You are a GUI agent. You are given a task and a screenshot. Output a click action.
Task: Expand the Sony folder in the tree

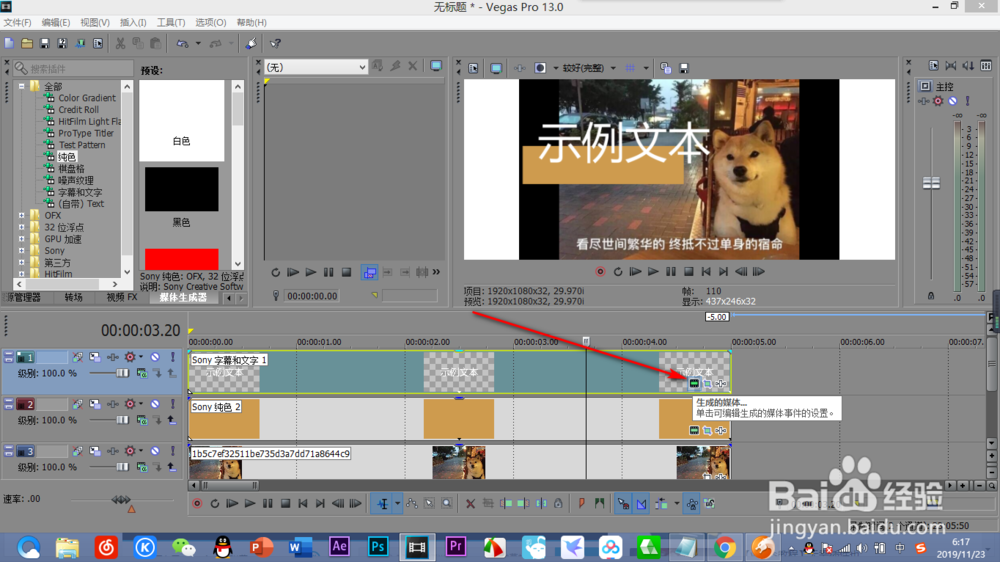pyautogui.click(x=22, y=251)
